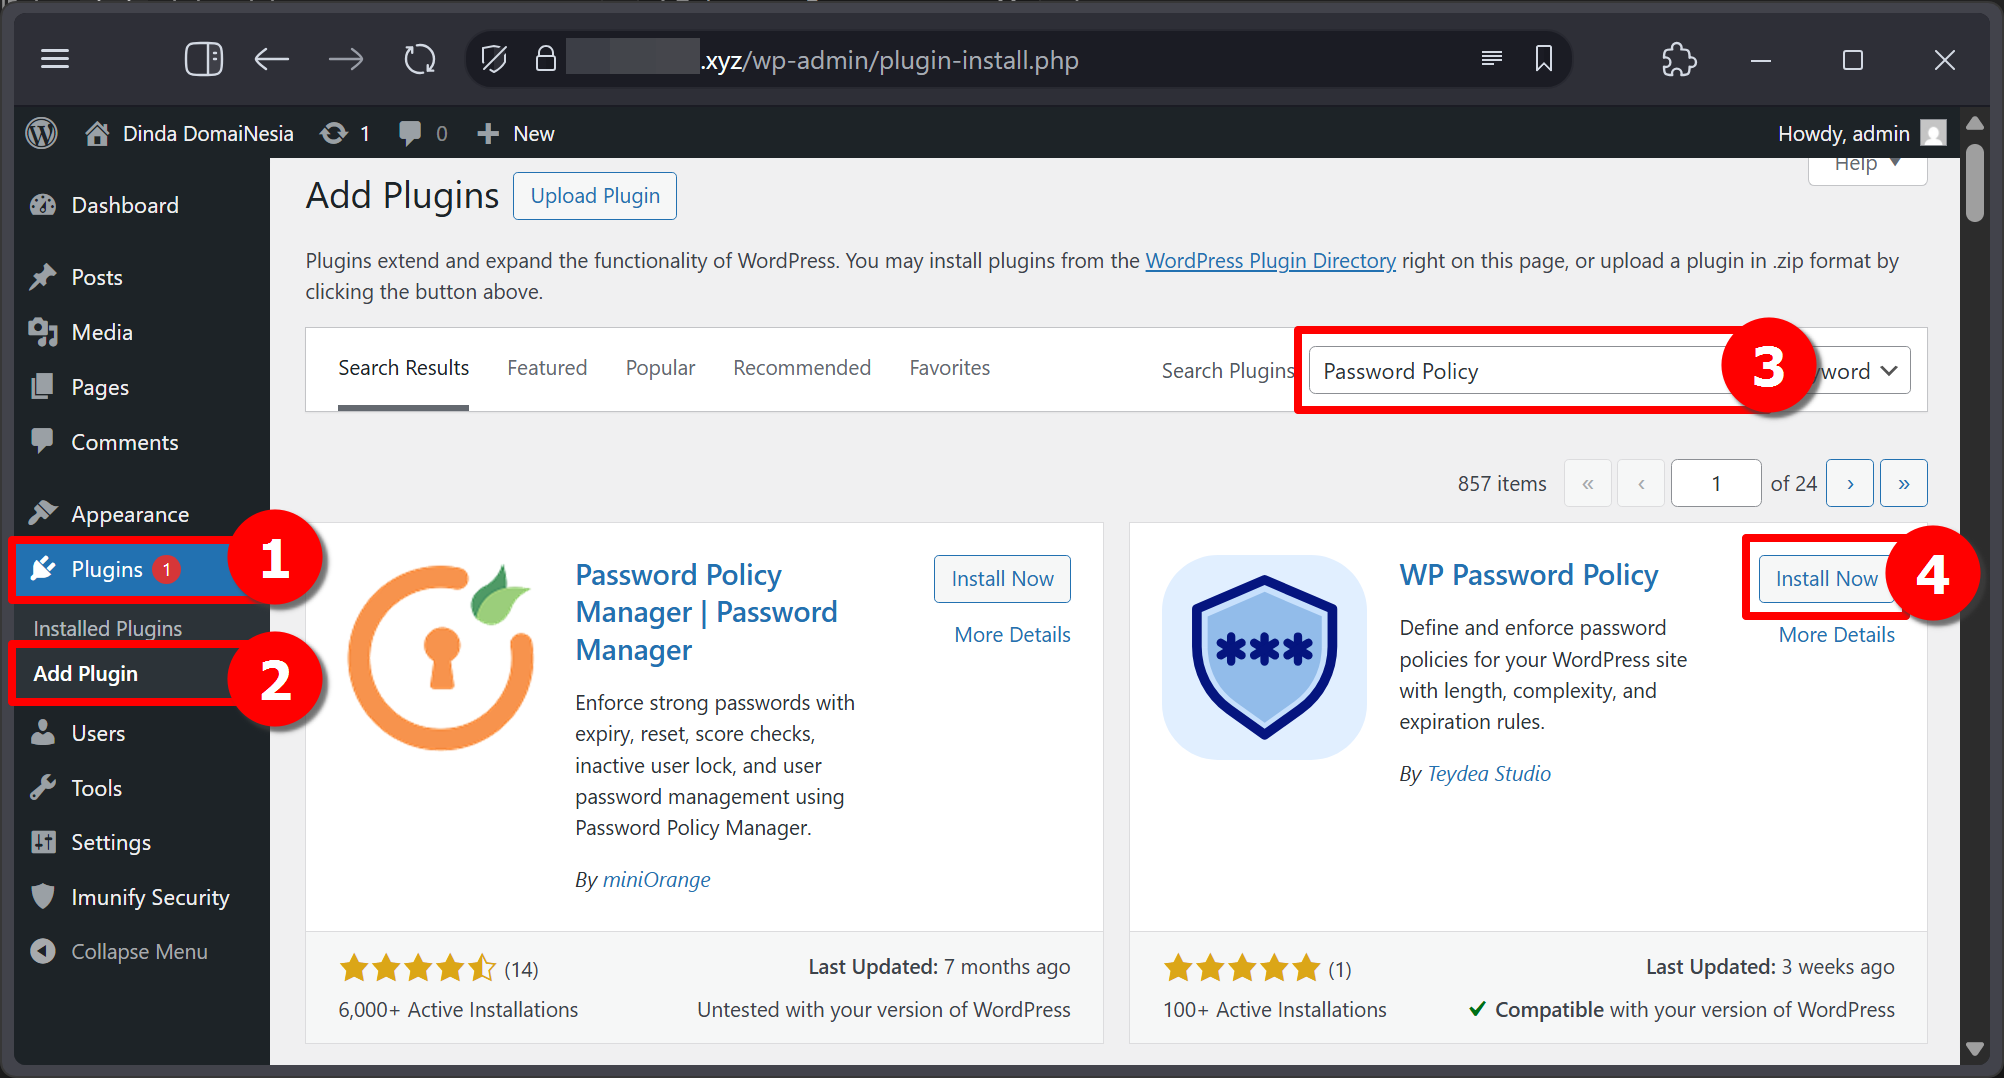Open the WordPress logo menu

click(x=41, y=133)
